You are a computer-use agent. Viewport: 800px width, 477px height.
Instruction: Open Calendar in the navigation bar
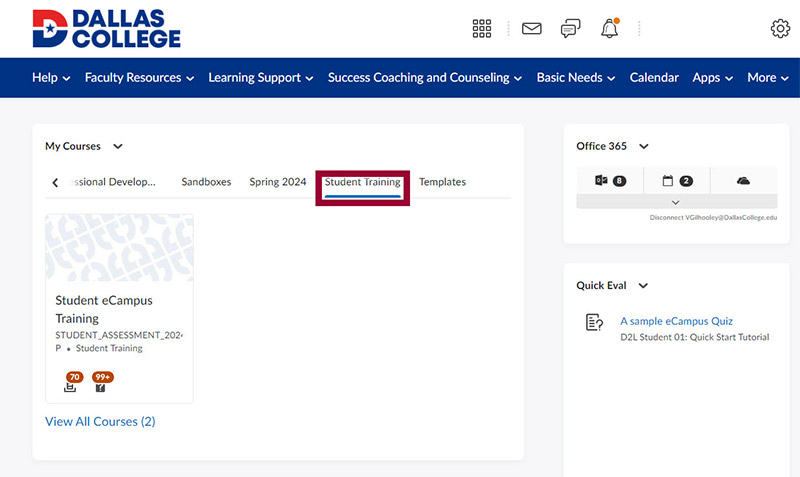[x=654, y=78]
